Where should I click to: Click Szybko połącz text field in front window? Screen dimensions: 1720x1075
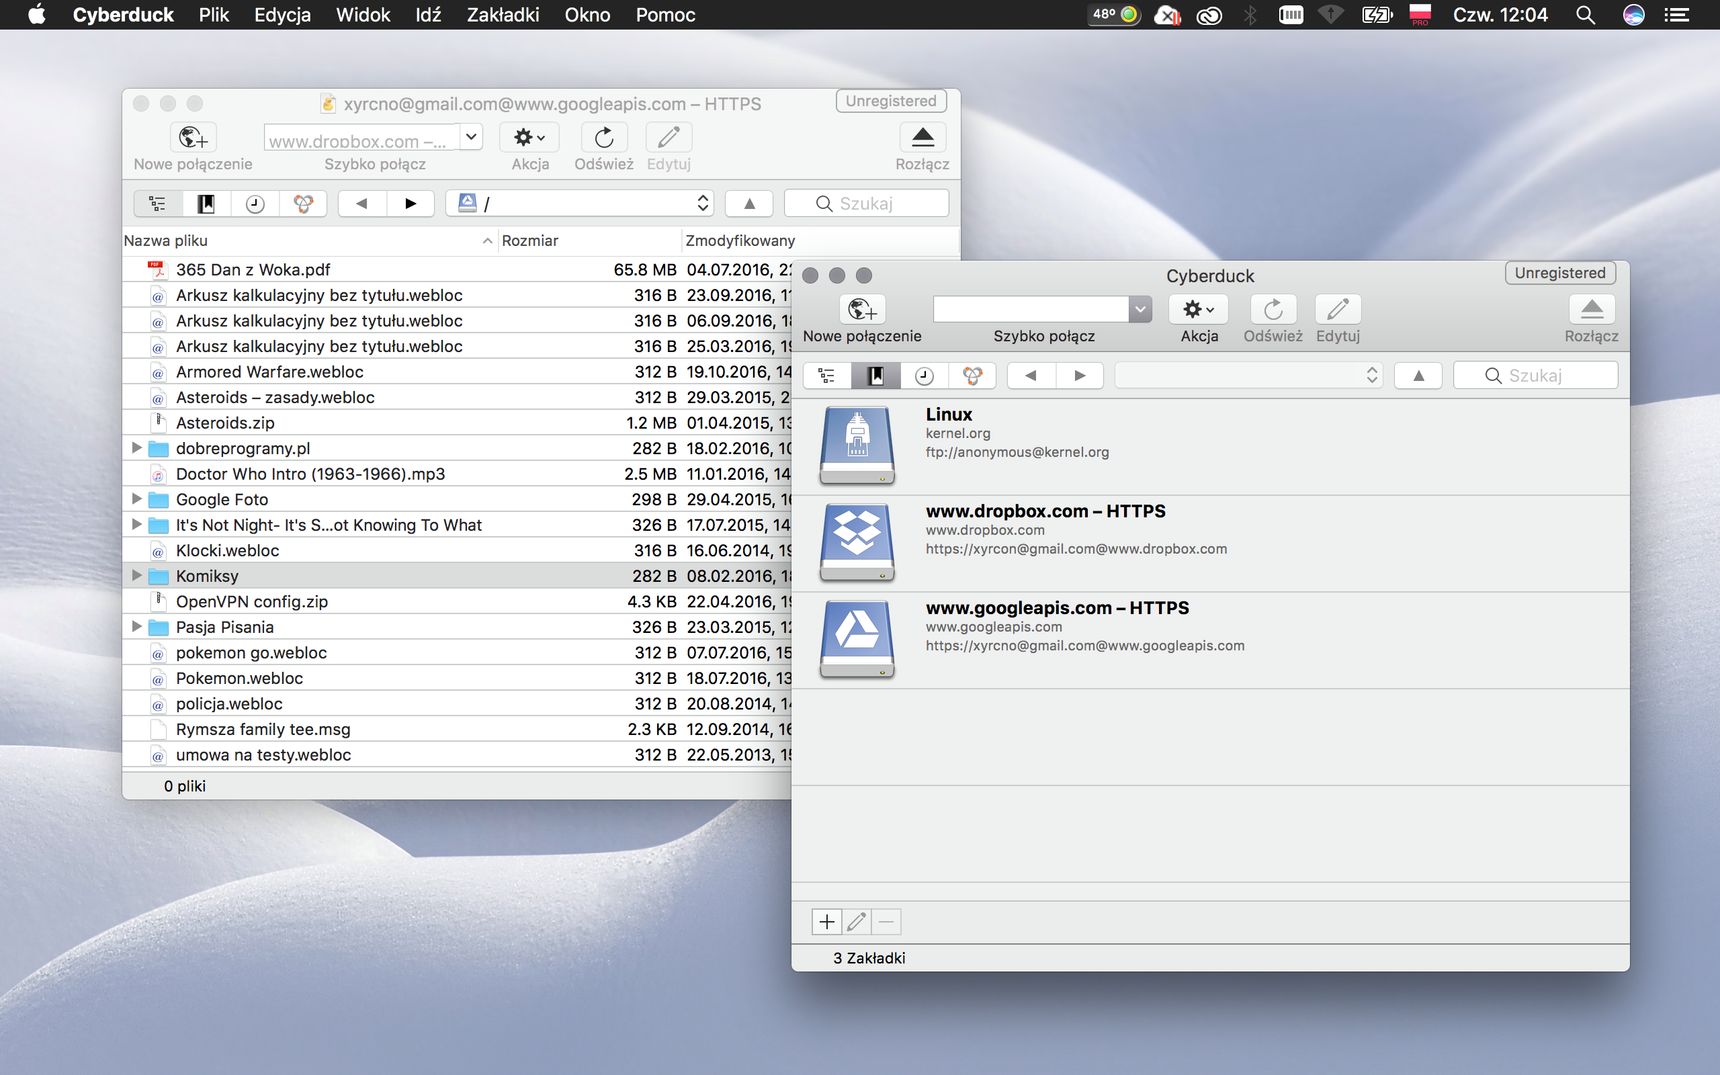[x=1031, y=309]
